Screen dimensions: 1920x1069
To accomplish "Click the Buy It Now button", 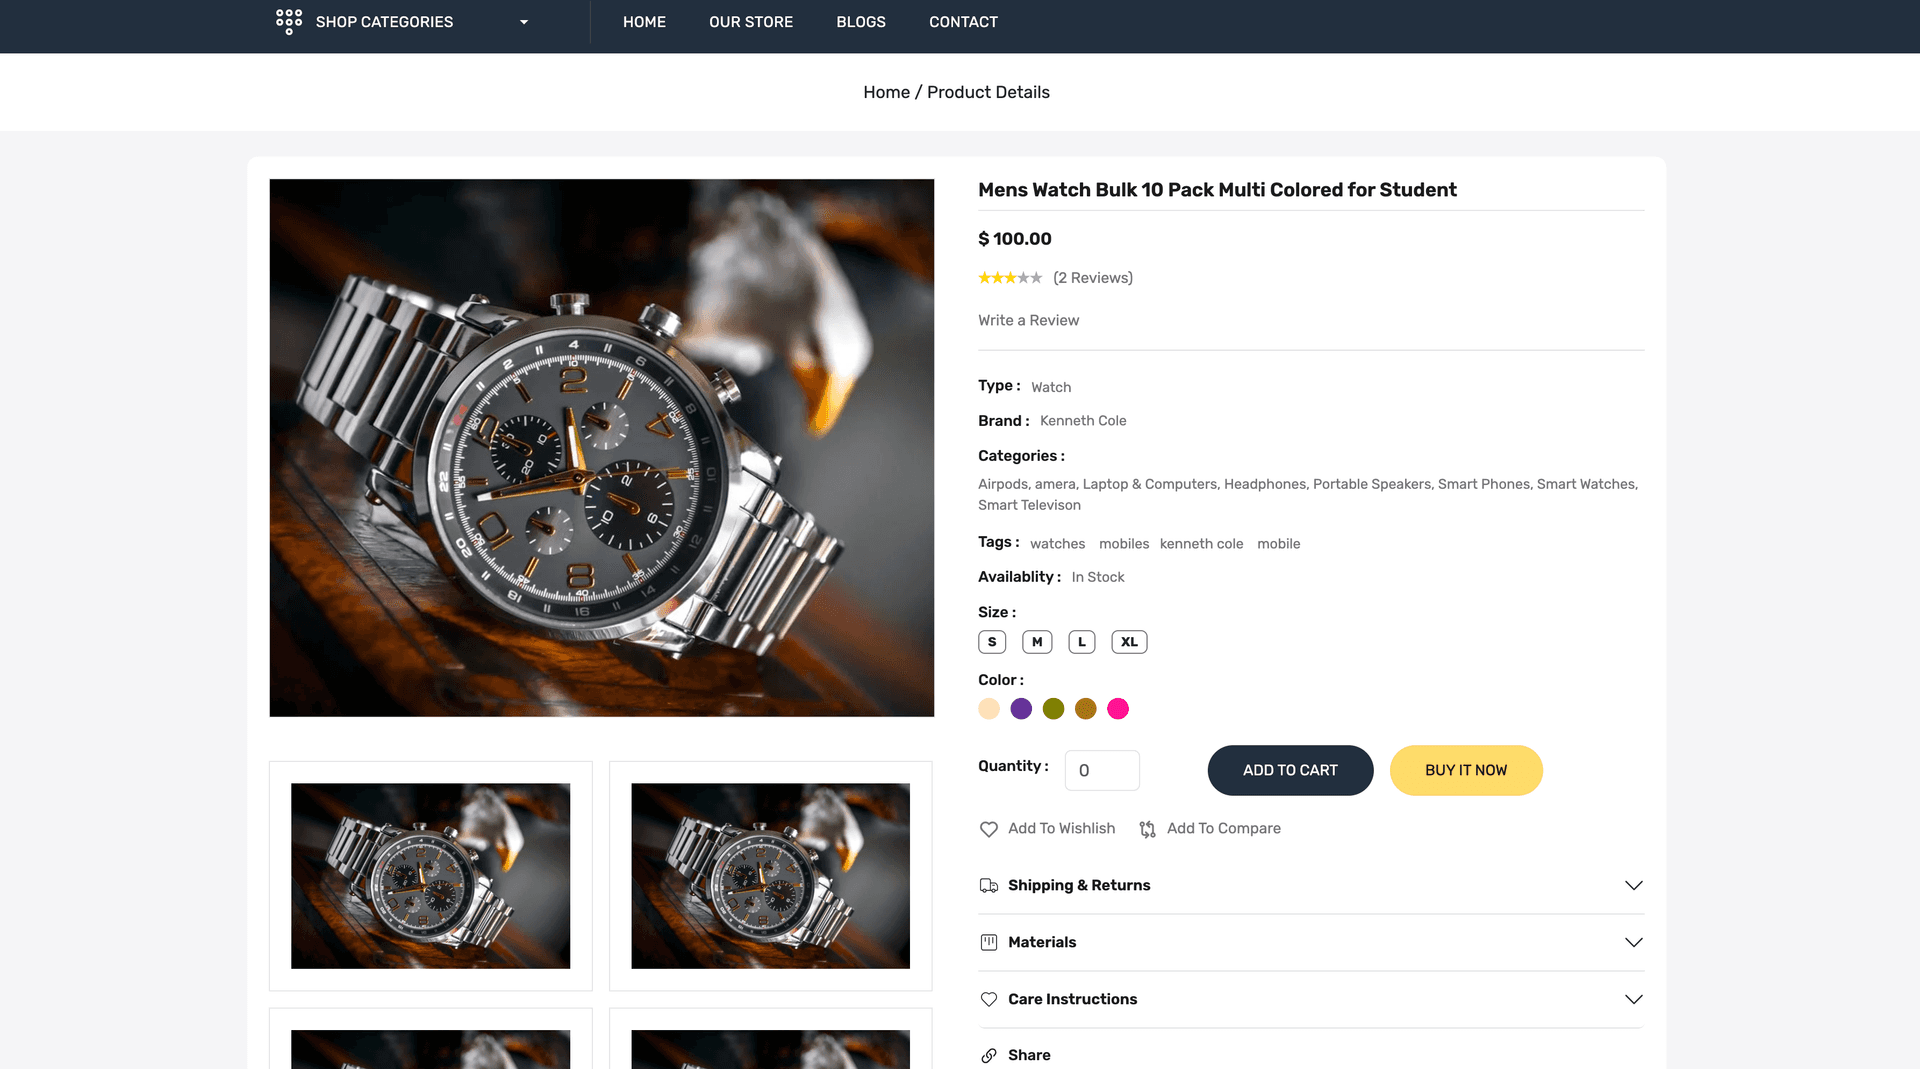I will (1466, 770).
